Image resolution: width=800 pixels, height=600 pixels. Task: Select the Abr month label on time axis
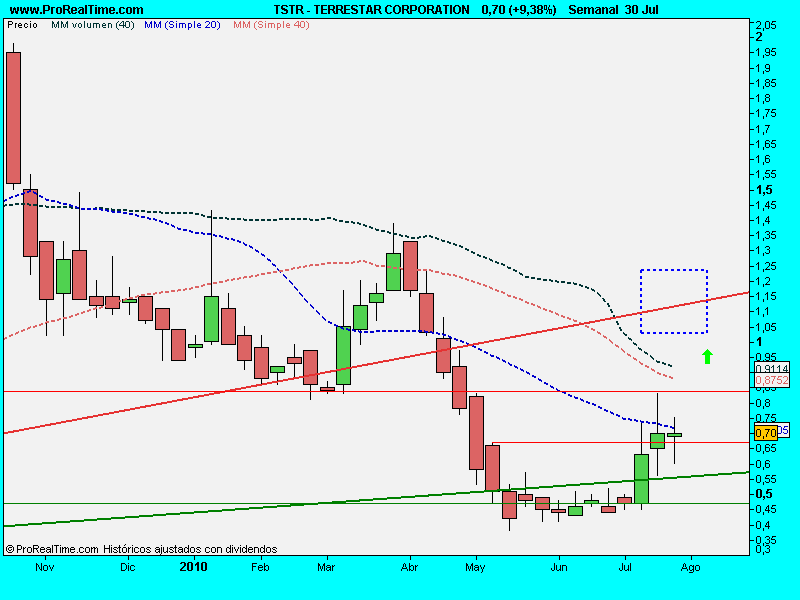coord(409,567)
